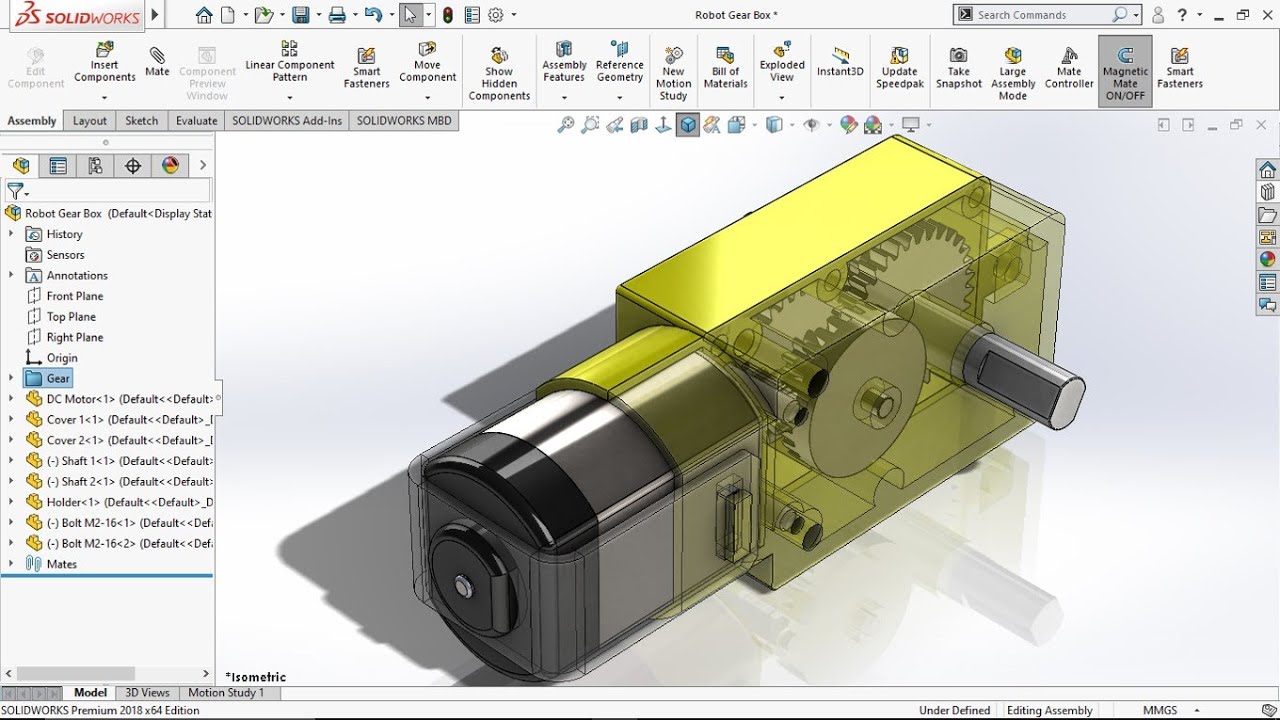This screenshot has width=1280, height=720.
Task: Click Zoom to Area icon
Action: (590, 125)
